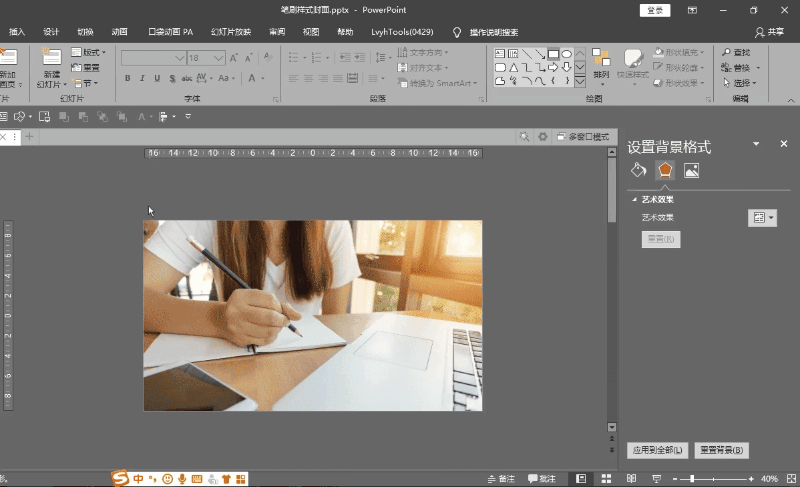The image size is (800, 487).
Task: Open the 排列 arrange menu
Action: tap(601, 65)
